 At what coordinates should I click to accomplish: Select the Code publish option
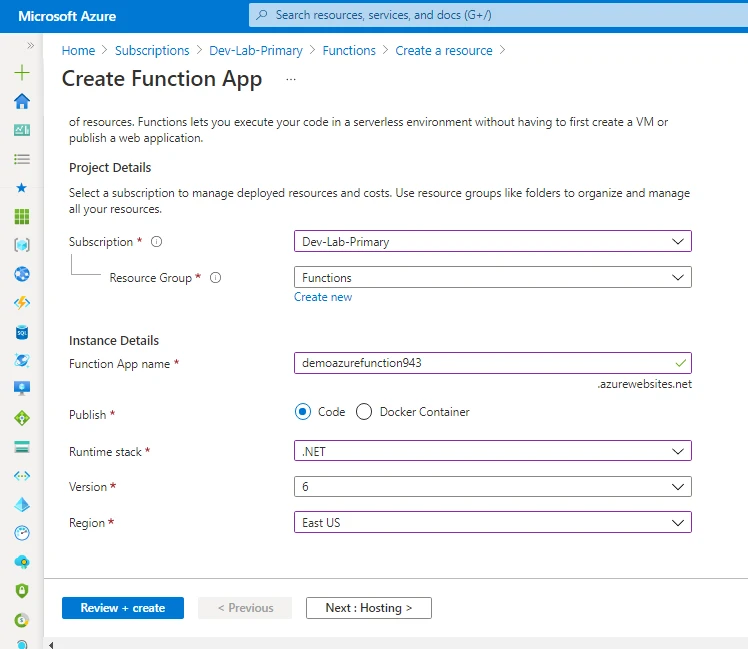pyautogui.click(x=303, y=412)
